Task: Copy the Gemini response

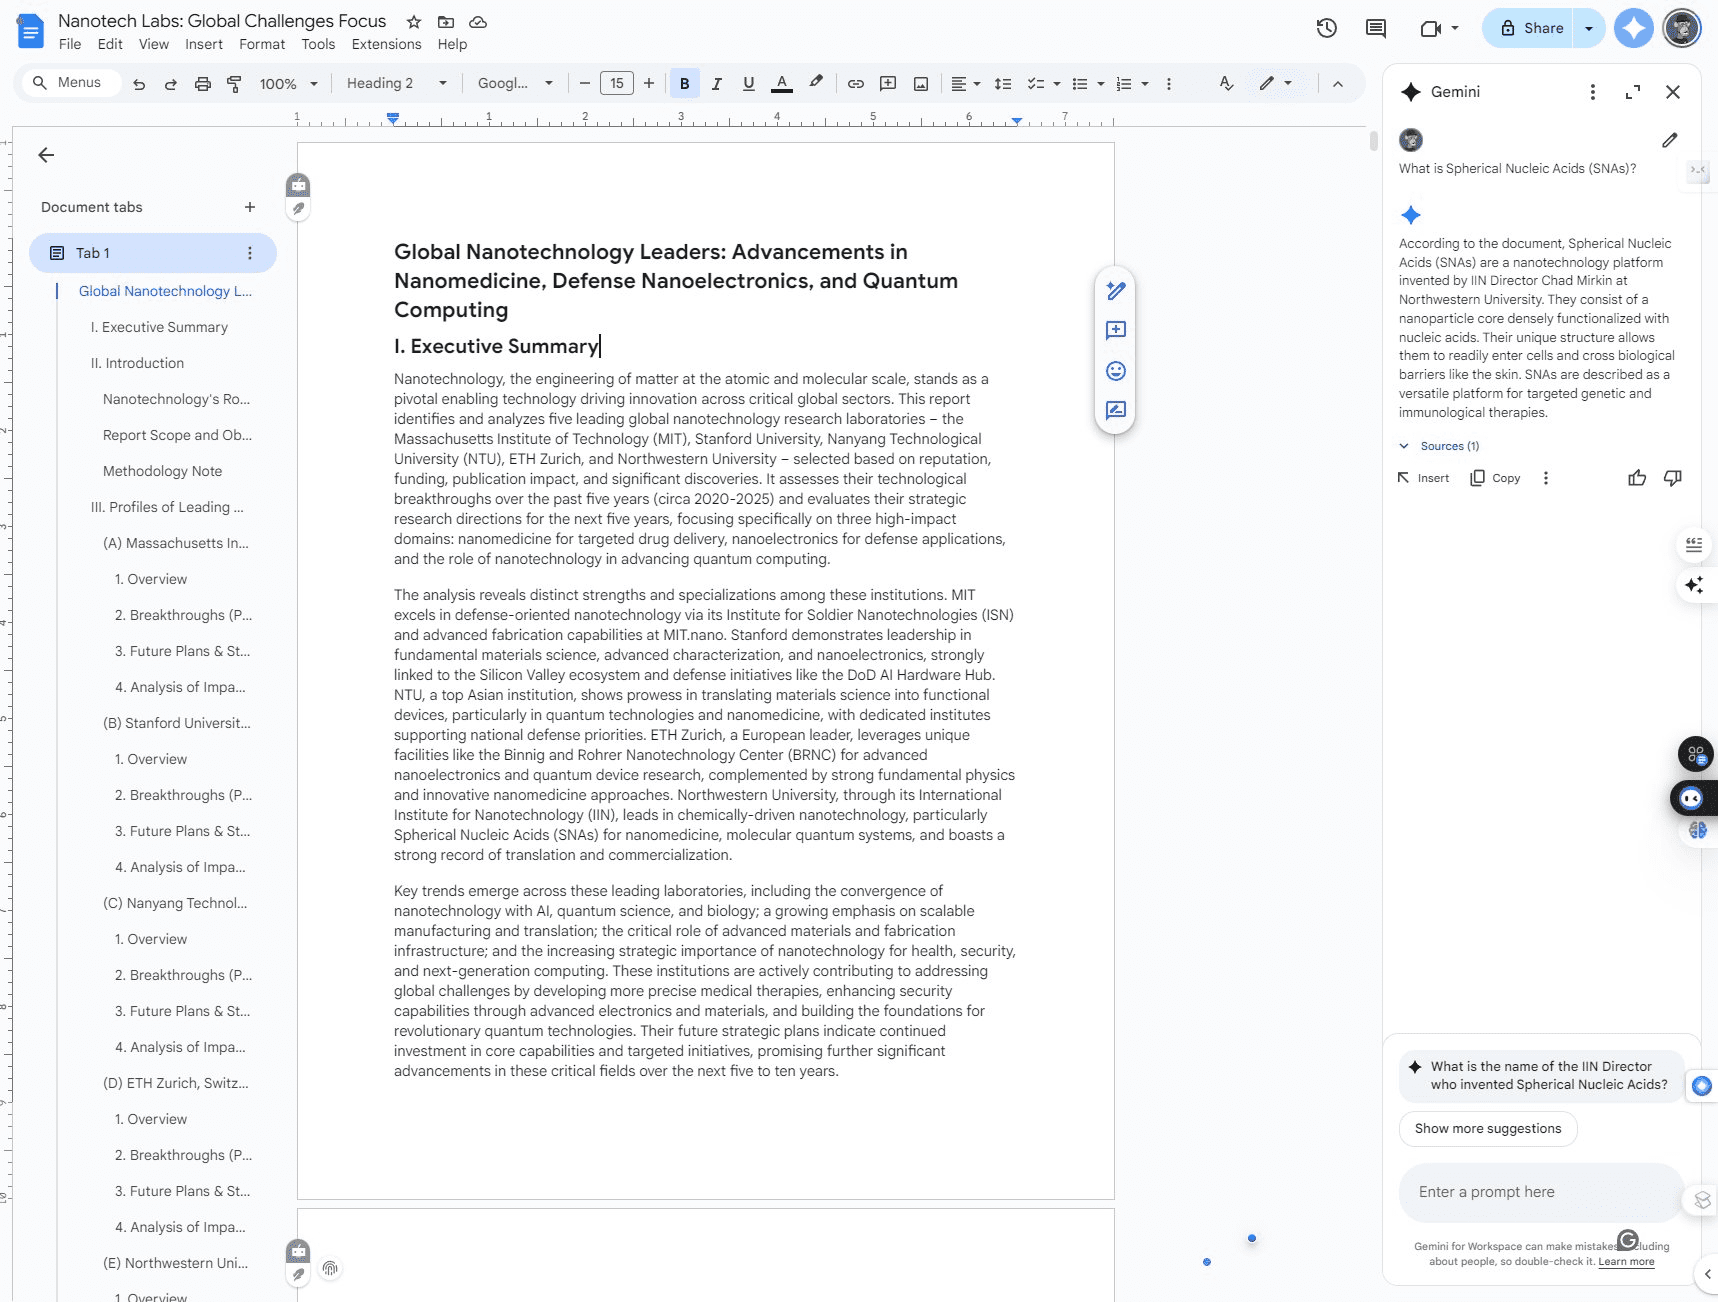Action: tap(1495, 478)
